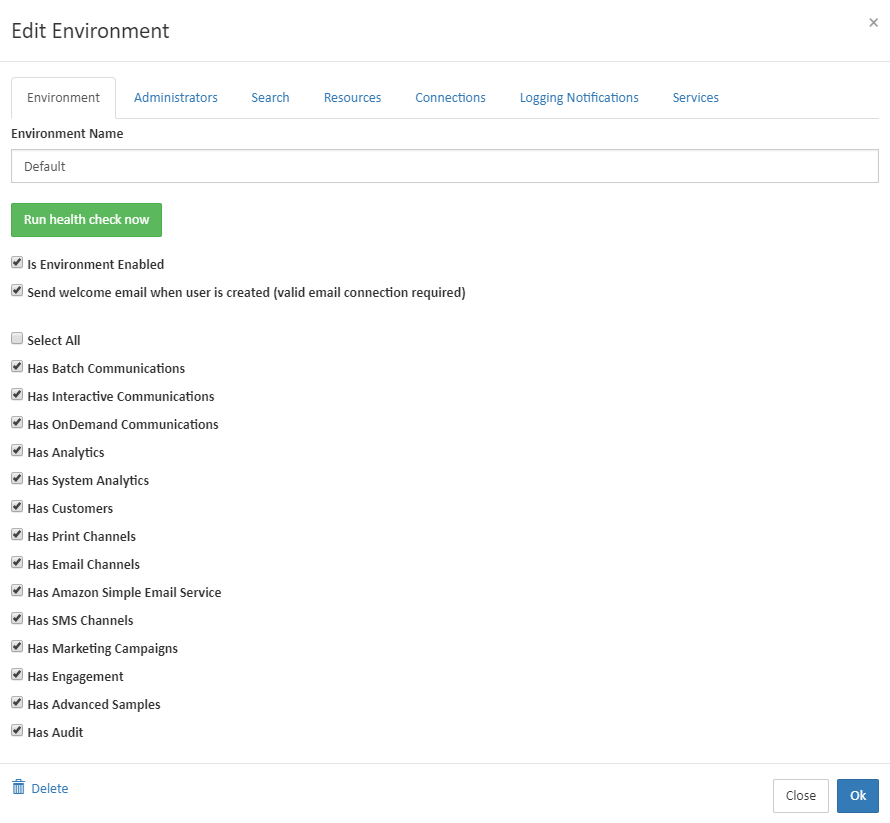The image size is (890, 823).
Task: Disable Has Amazon Simple Email Service
Action: 17,590
